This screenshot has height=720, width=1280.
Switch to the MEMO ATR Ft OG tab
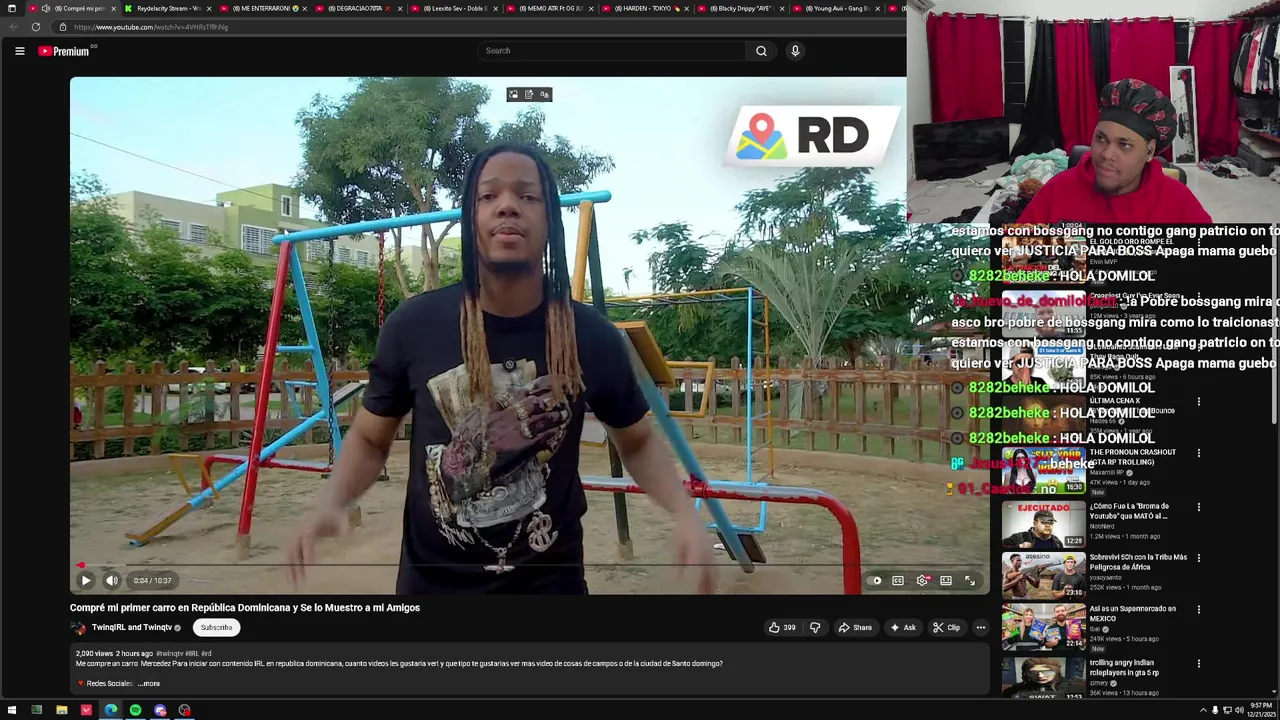(550, 8)
